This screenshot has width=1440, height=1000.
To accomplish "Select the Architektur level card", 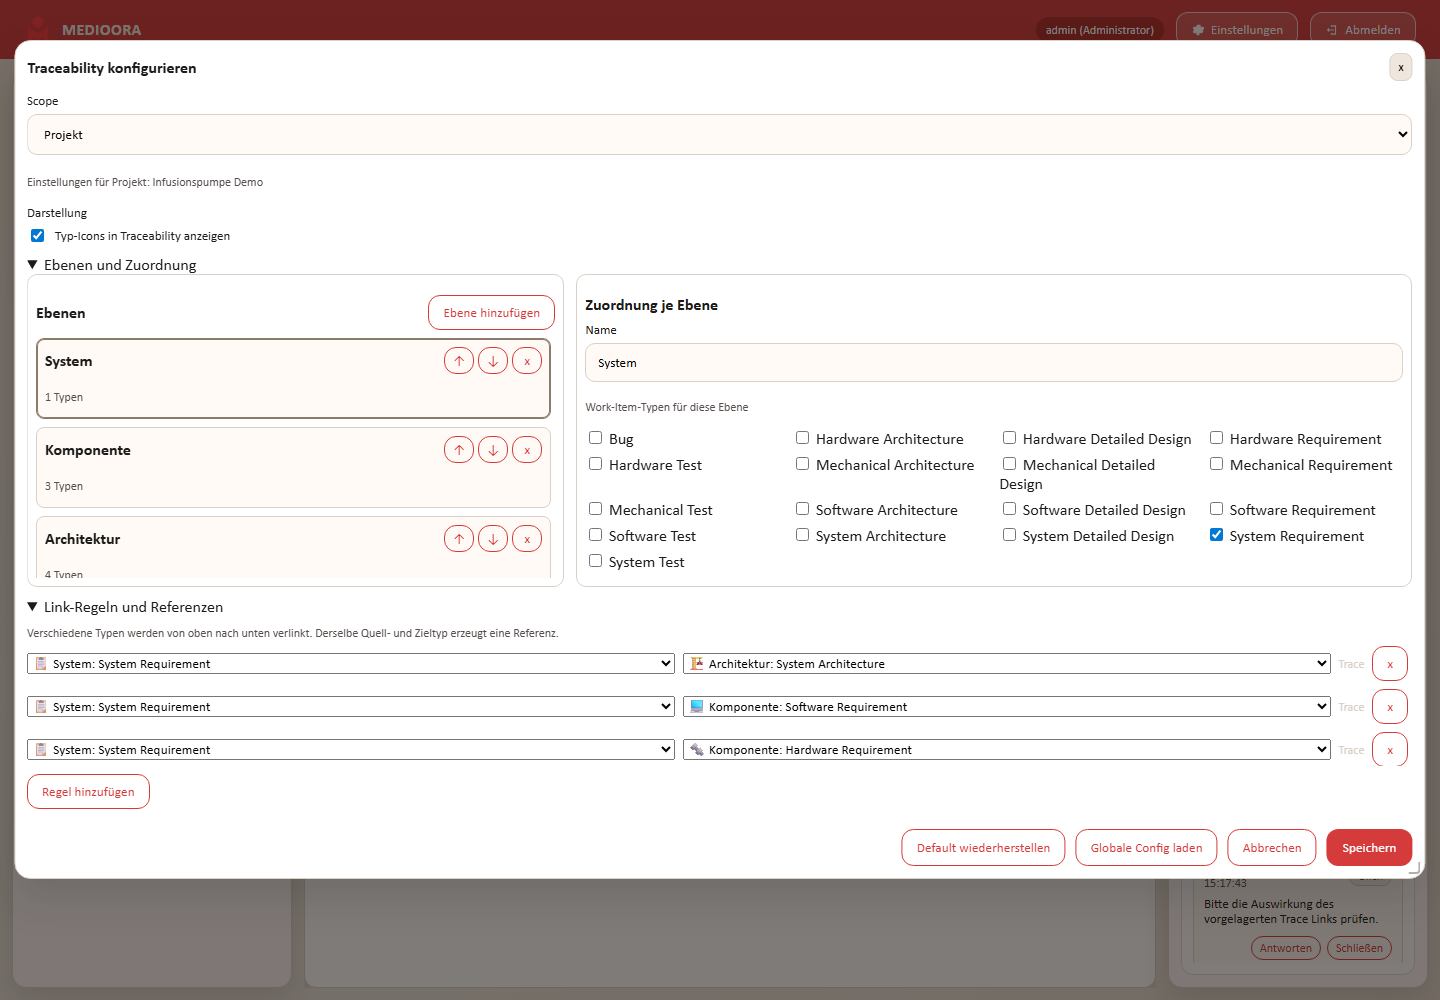I will [293, 548].
